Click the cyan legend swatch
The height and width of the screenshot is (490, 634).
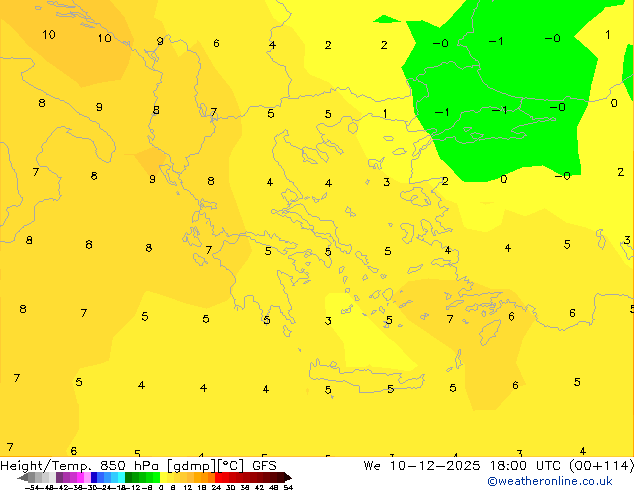click(121, 477)
